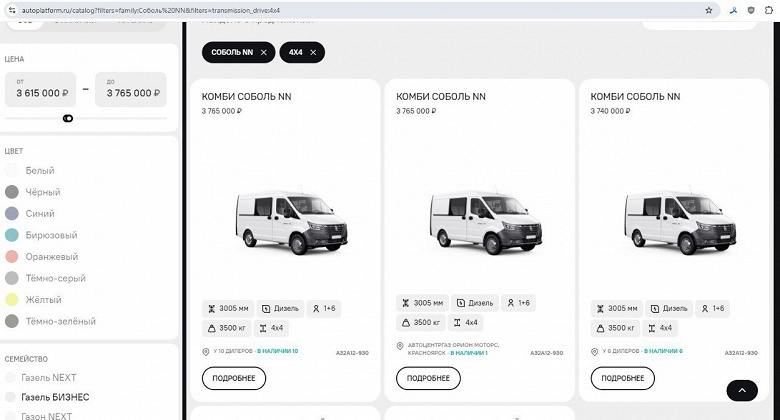
Task: Select the Белый color filter
Action: coord(12,171)
